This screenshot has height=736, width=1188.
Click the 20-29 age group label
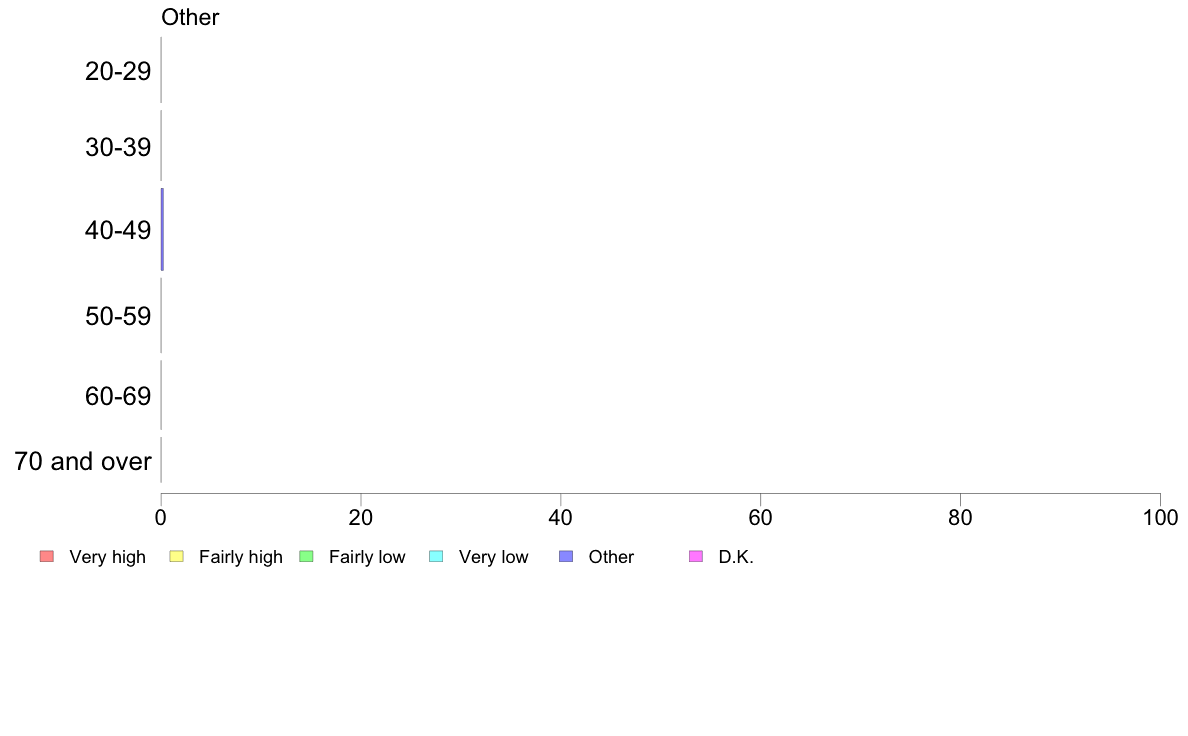[117, 71]
